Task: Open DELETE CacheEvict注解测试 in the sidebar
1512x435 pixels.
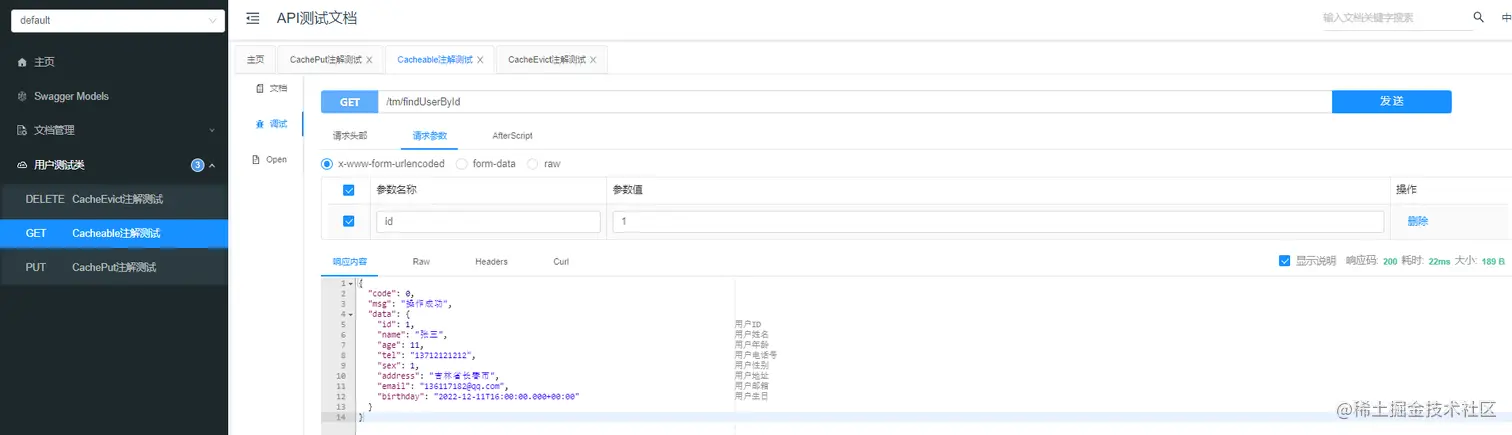Action: [x=114, y=199]
